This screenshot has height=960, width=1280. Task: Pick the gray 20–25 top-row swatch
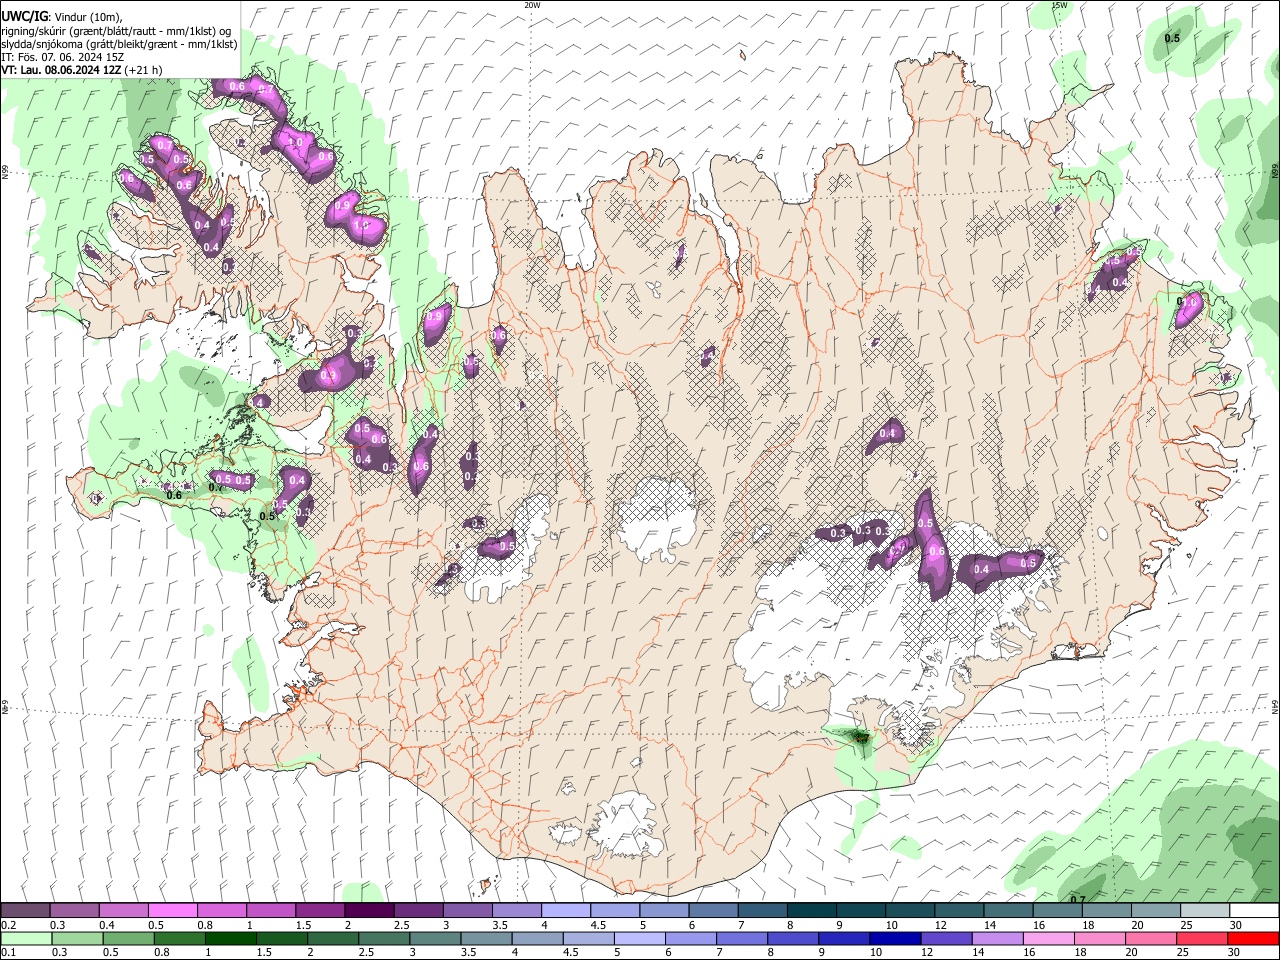point(1155,911)
